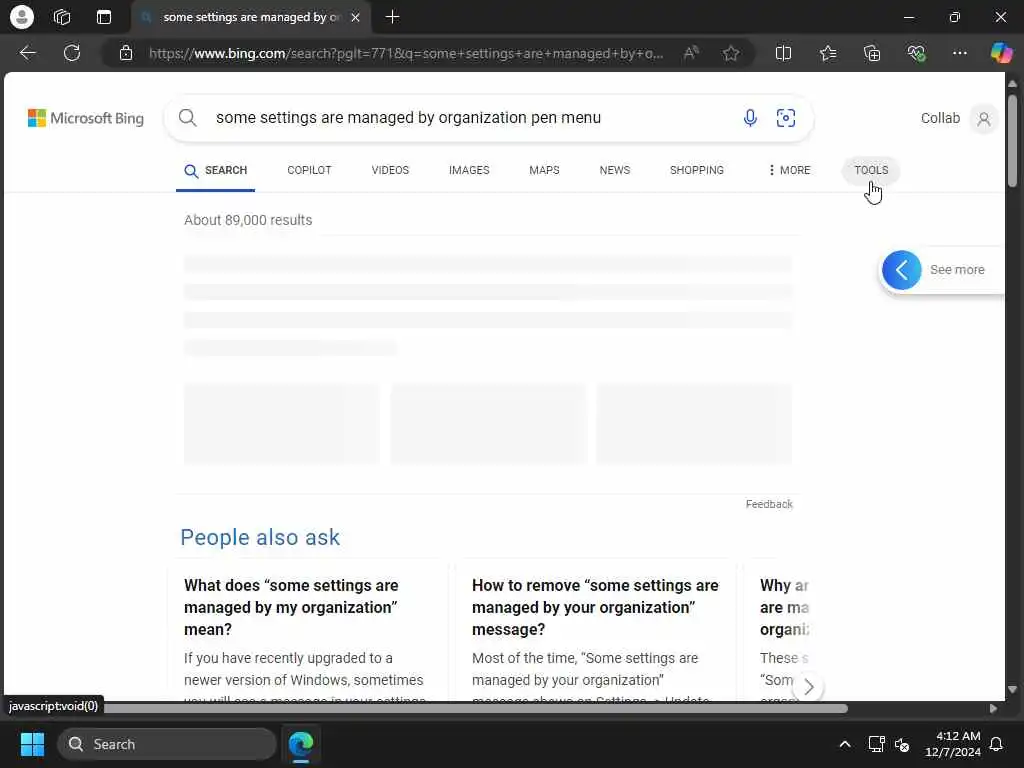Viewport: 1024px width, 768px height.
Task: Switch to VIDEOS tab
Action: coord(390,170)
